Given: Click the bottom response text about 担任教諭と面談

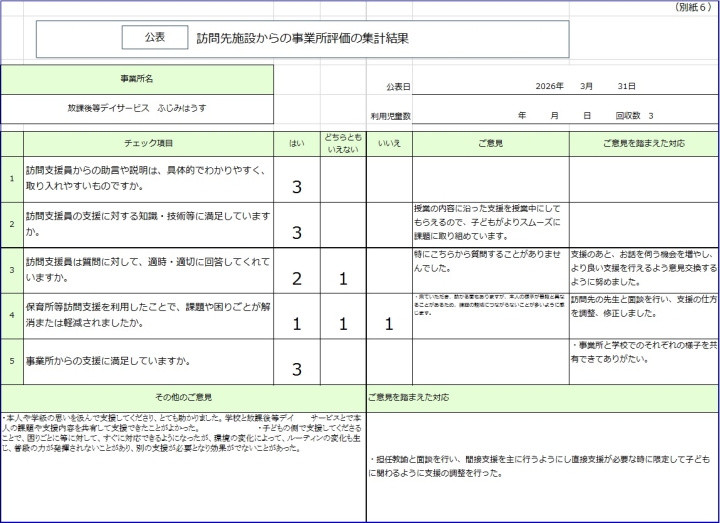Looking at the screenshot, I should click(x=540, y=466).
